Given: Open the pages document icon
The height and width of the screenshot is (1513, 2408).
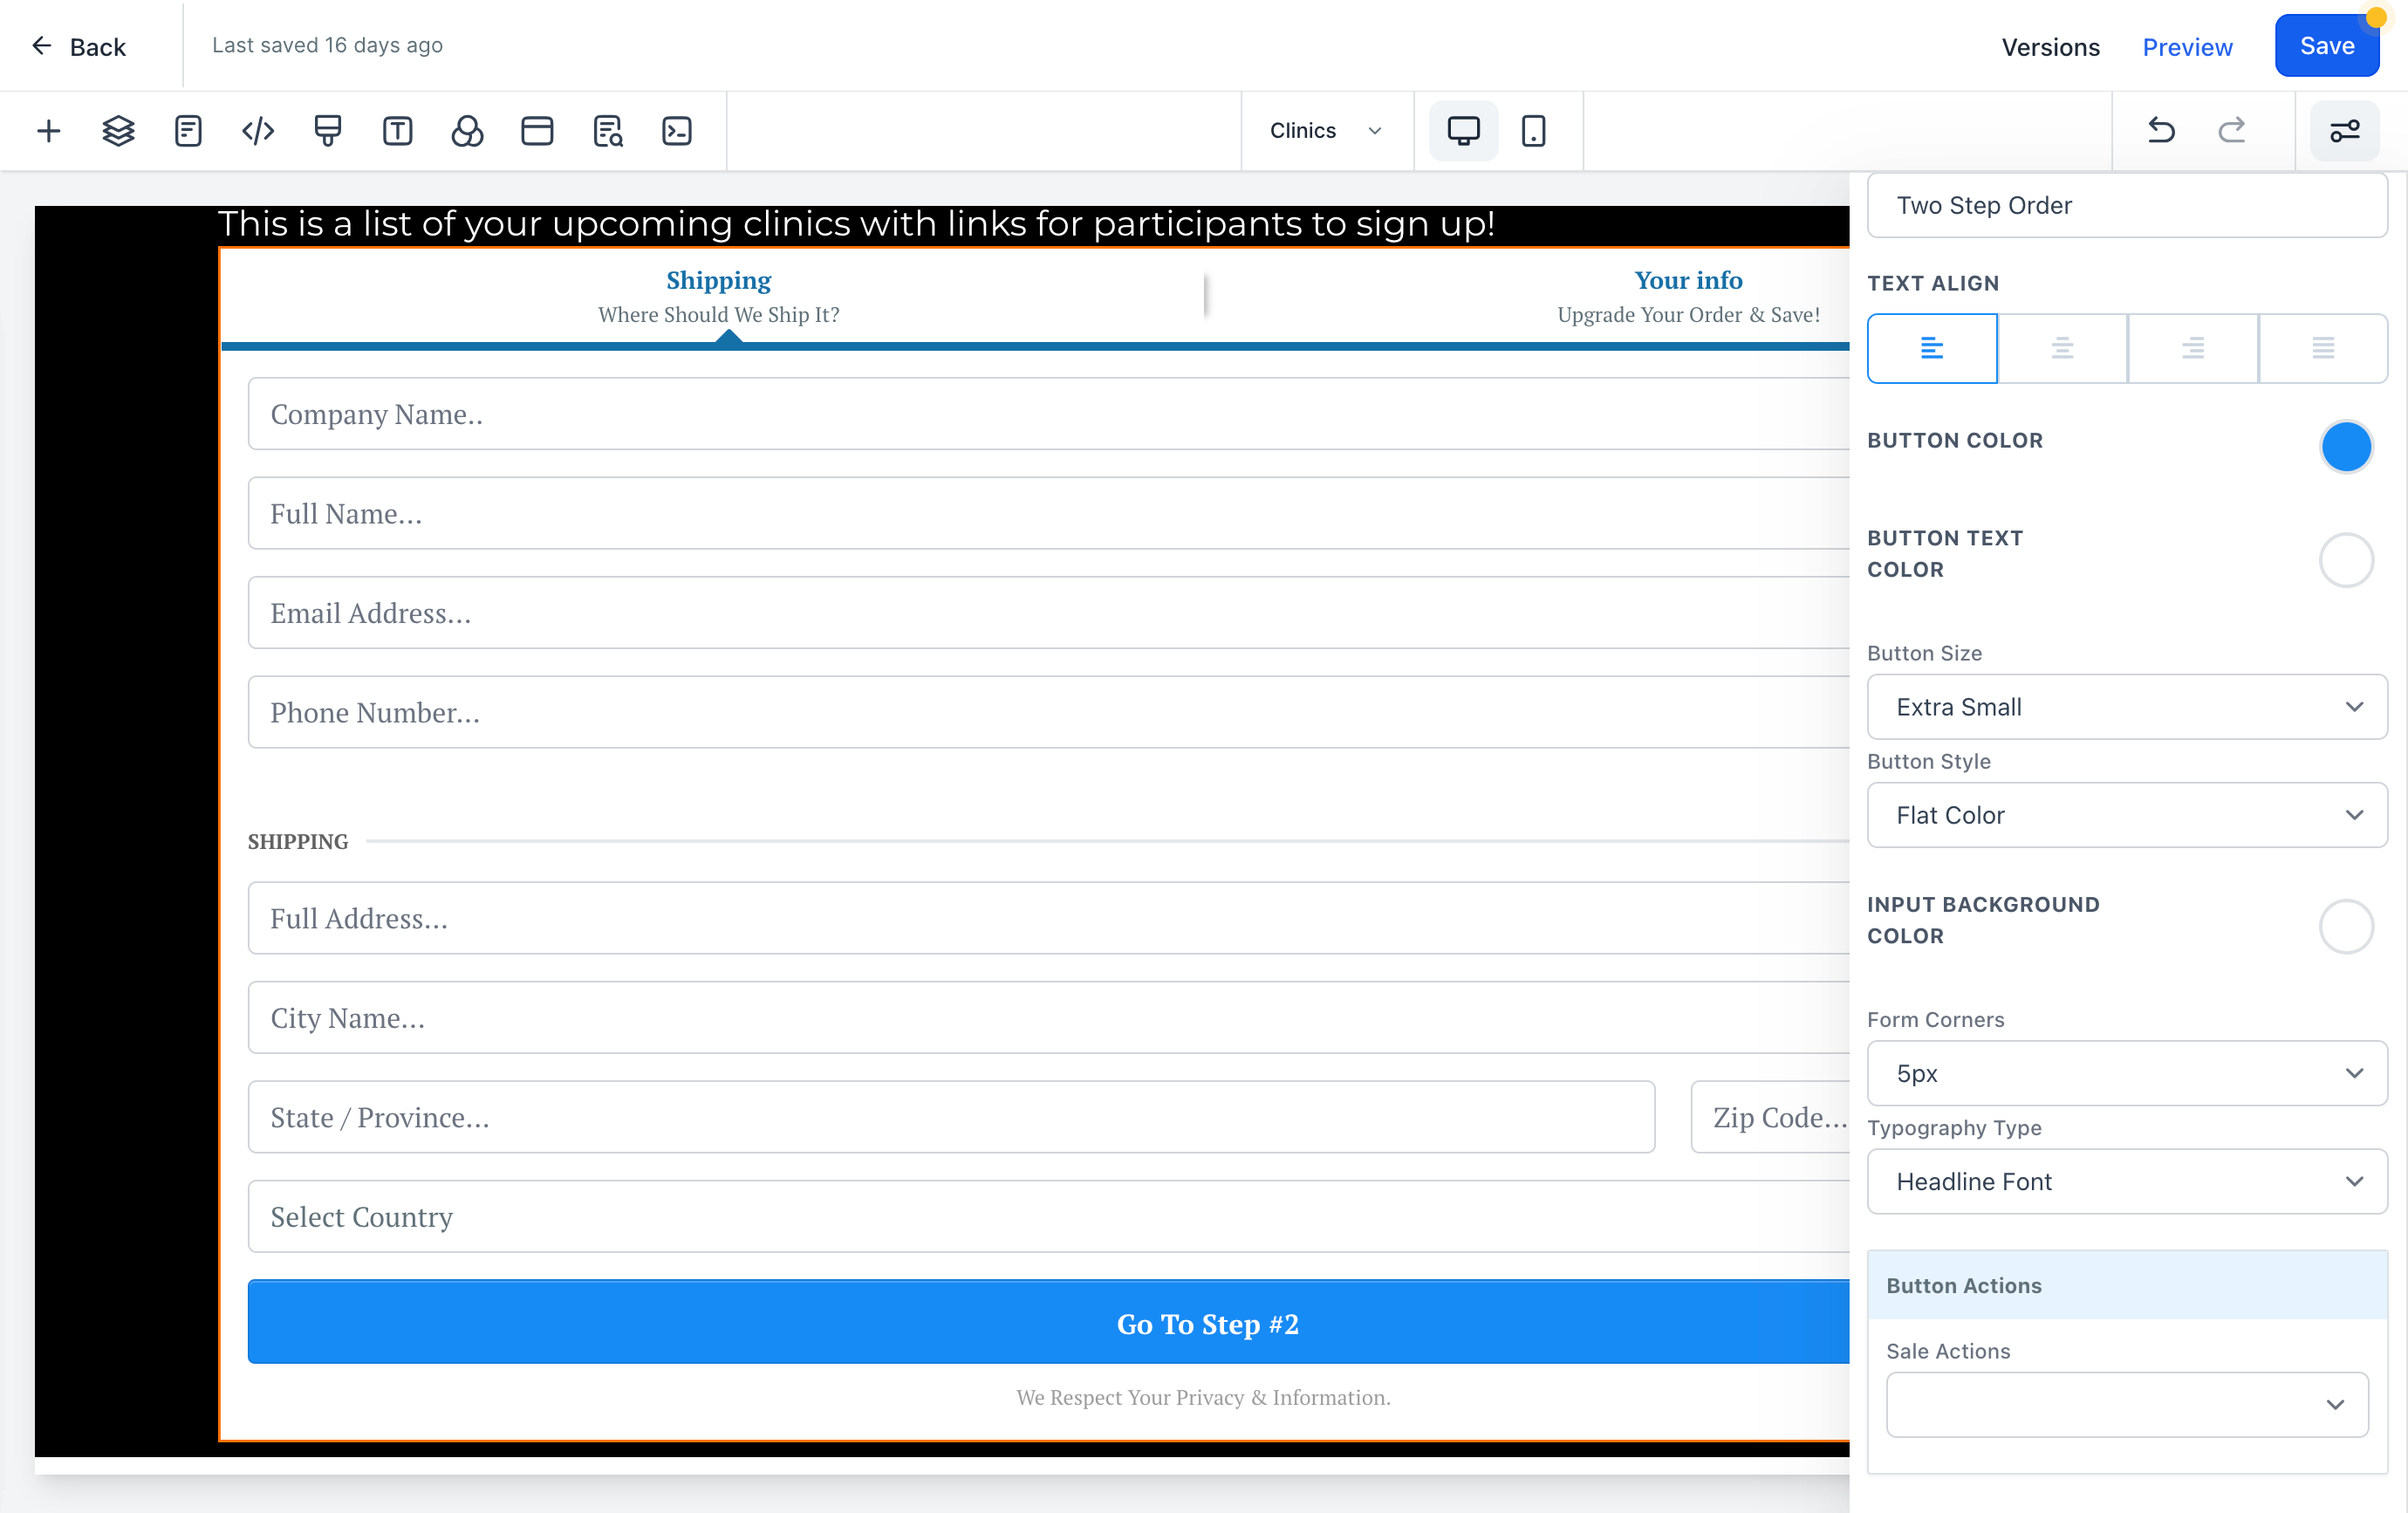Looking at the screenshot, I should pyautogui.click(x=188, y=131).
